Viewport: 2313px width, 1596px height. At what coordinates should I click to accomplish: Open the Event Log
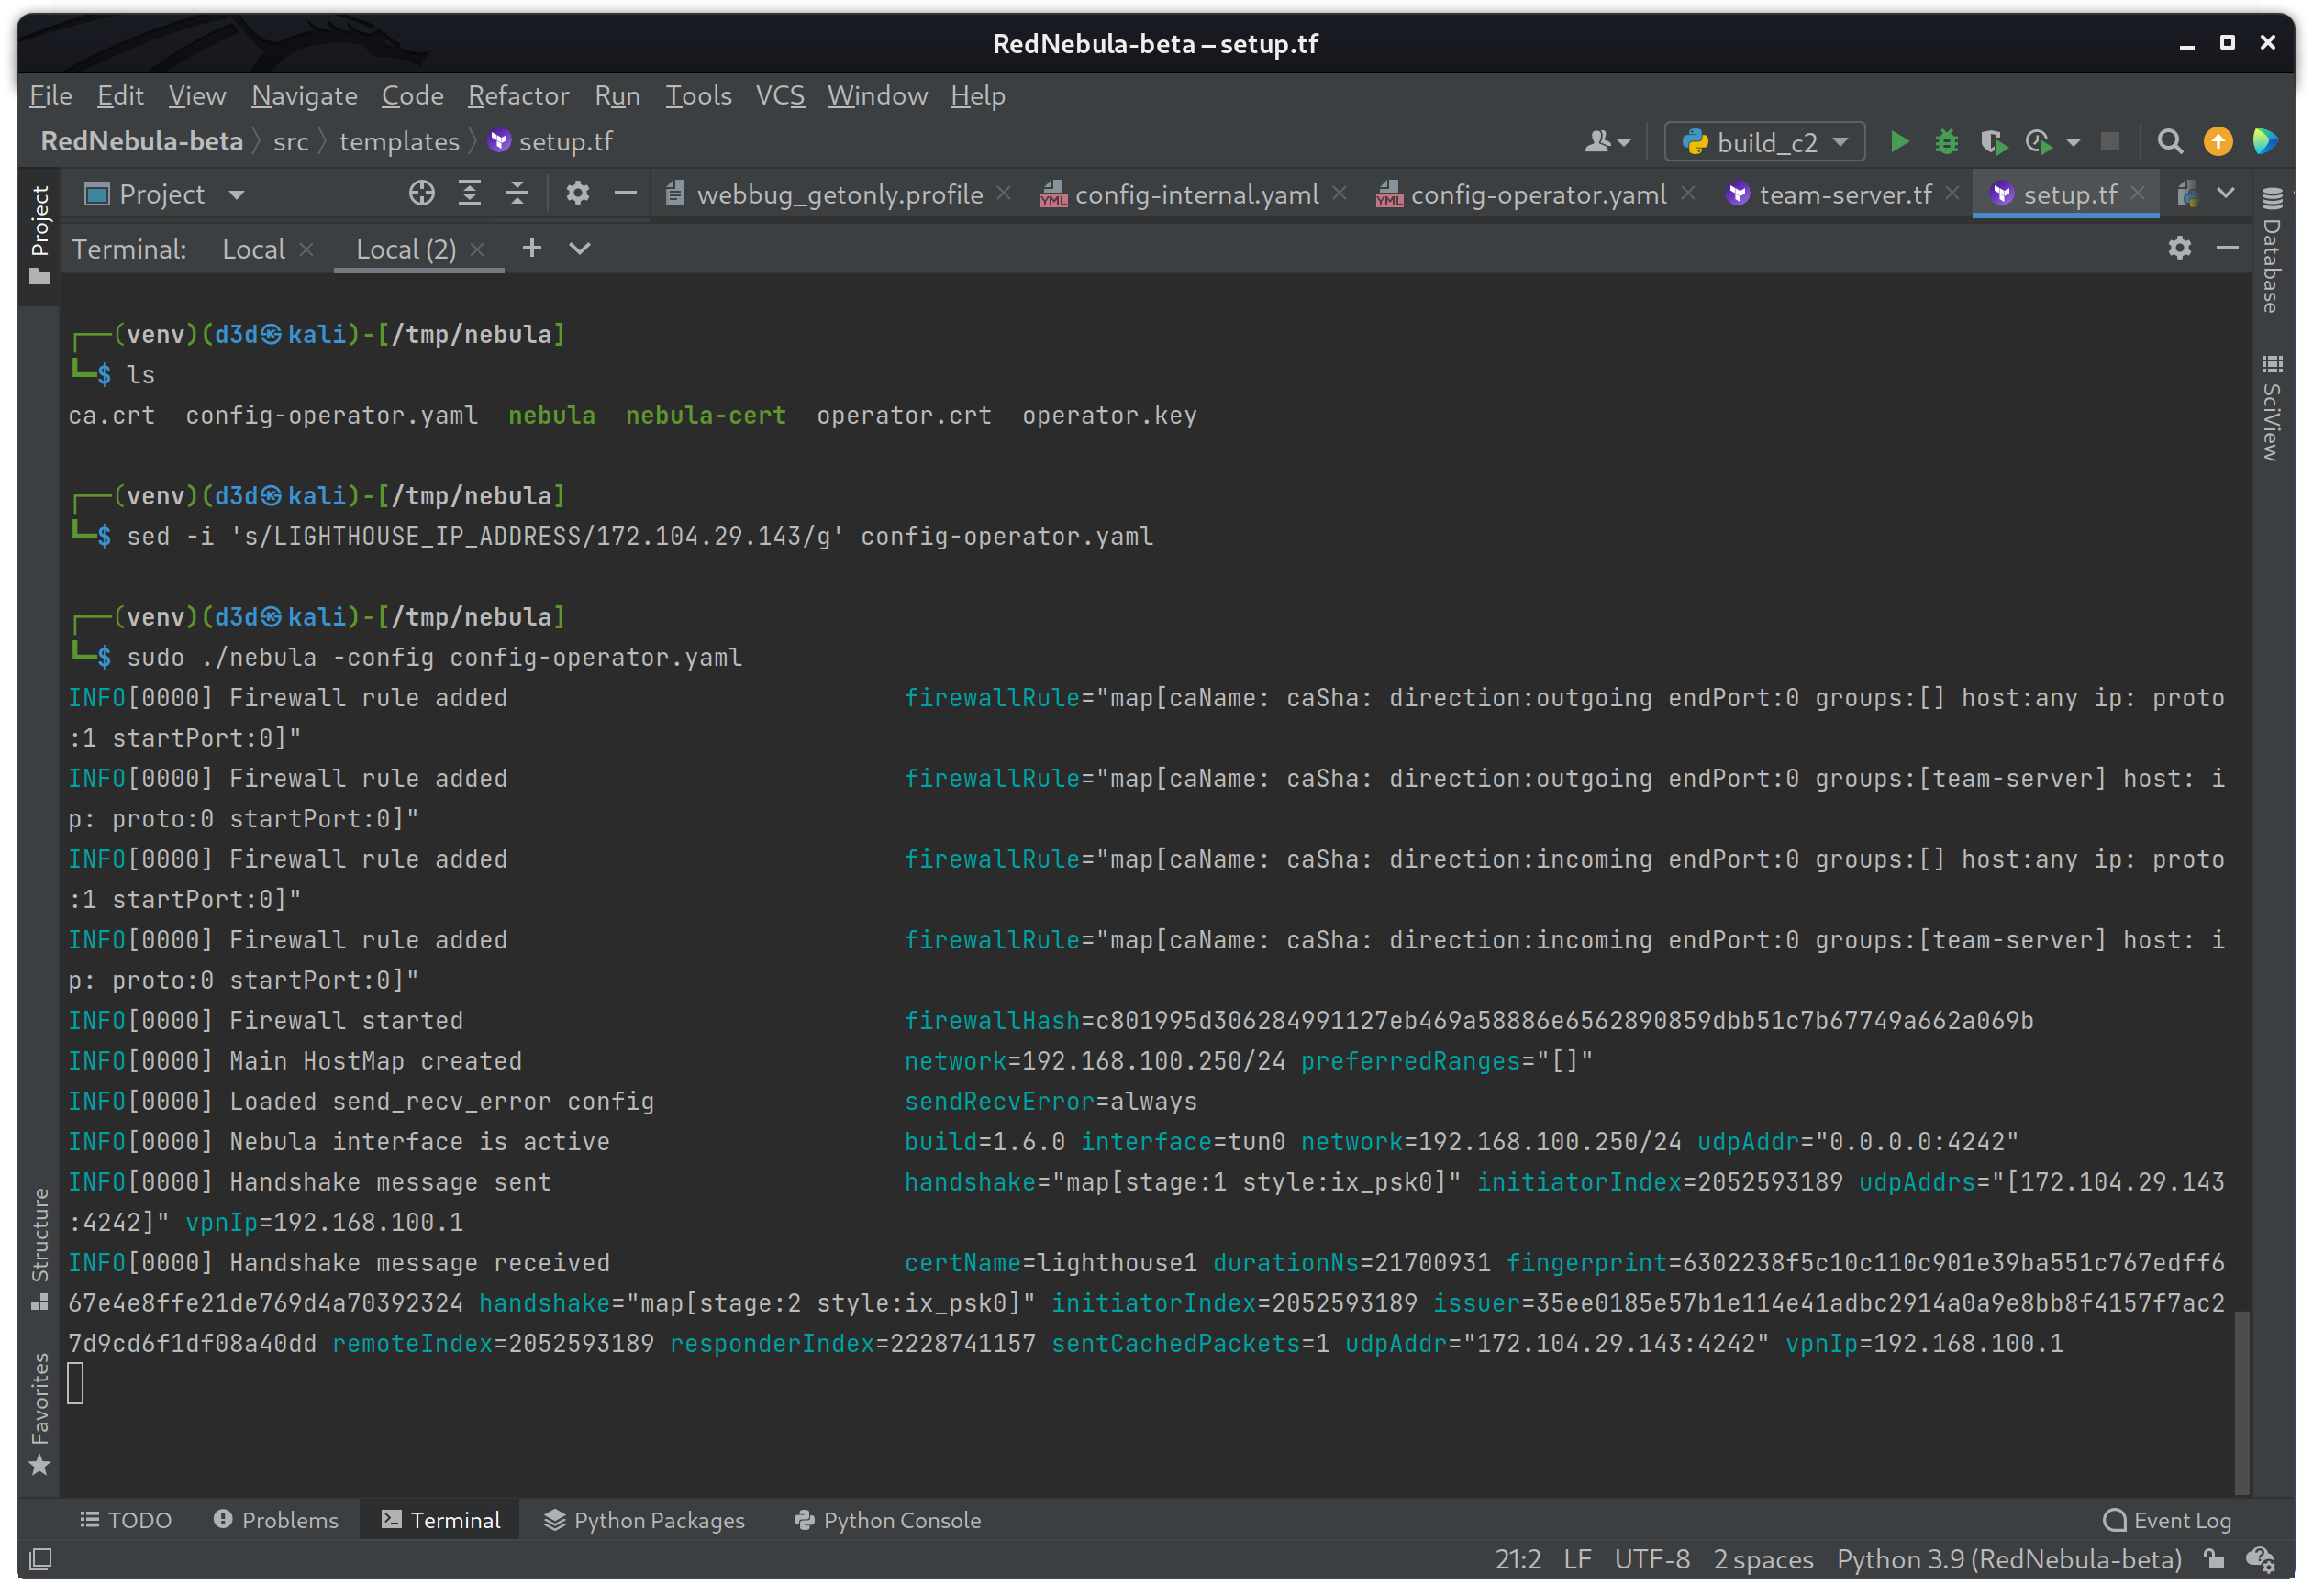tap(2167, 1520)
